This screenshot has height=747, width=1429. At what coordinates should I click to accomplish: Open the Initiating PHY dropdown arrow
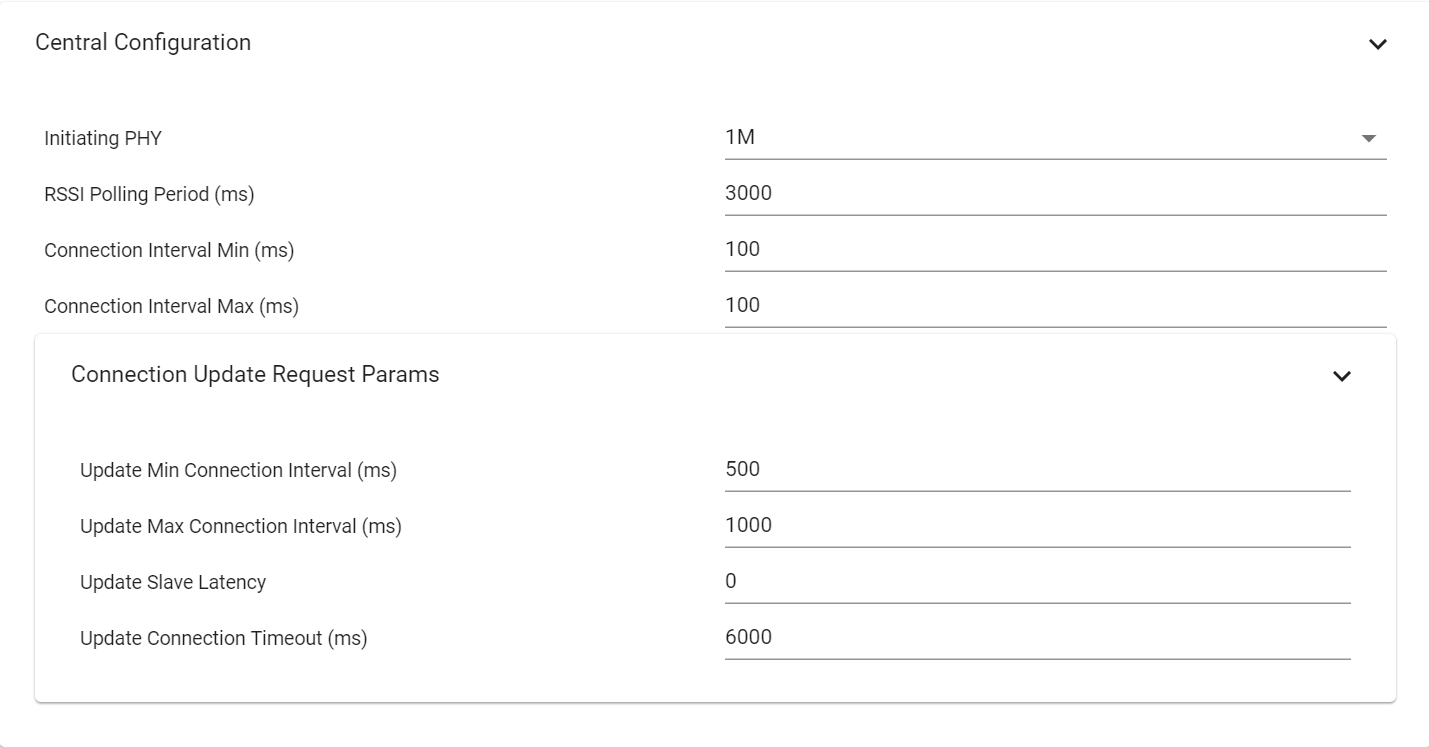1369,138
